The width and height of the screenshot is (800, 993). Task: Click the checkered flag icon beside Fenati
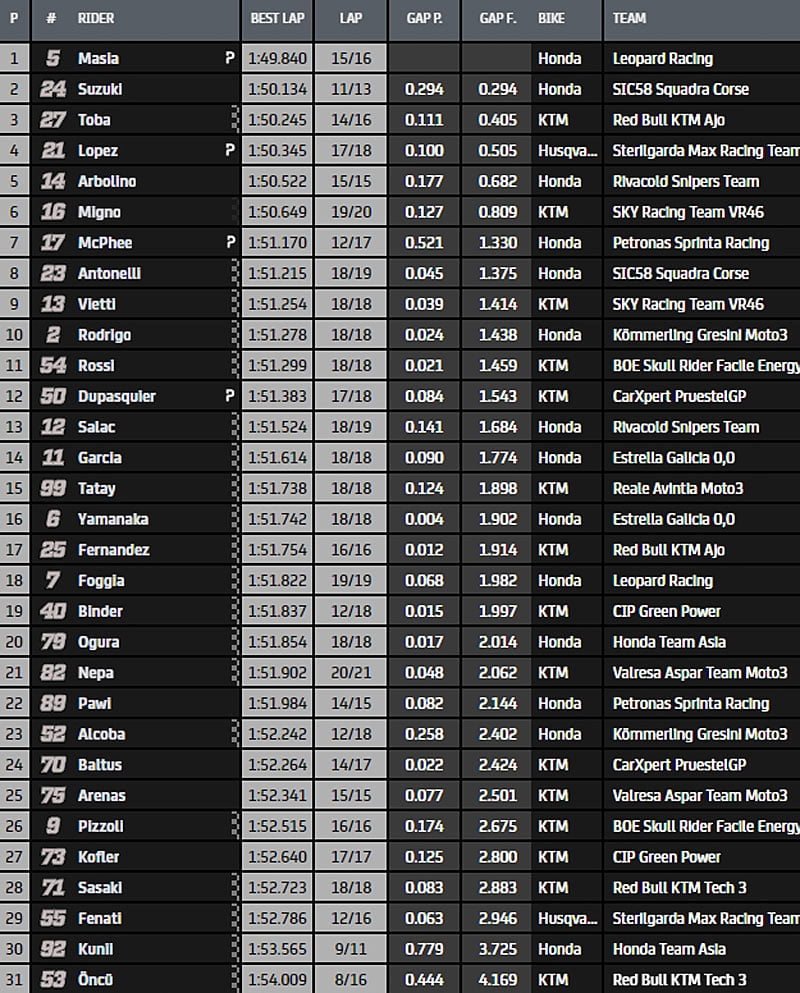tap(235, 918)
